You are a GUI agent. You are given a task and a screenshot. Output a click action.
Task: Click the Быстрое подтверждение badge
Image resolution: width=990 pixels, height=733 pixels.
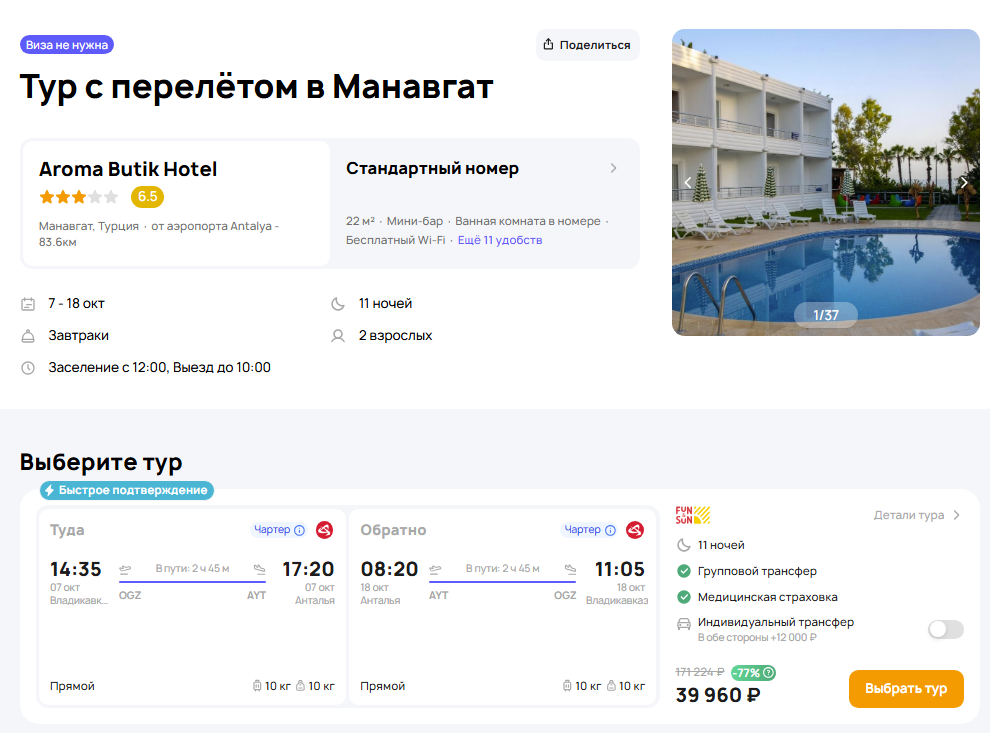[127, 490]
